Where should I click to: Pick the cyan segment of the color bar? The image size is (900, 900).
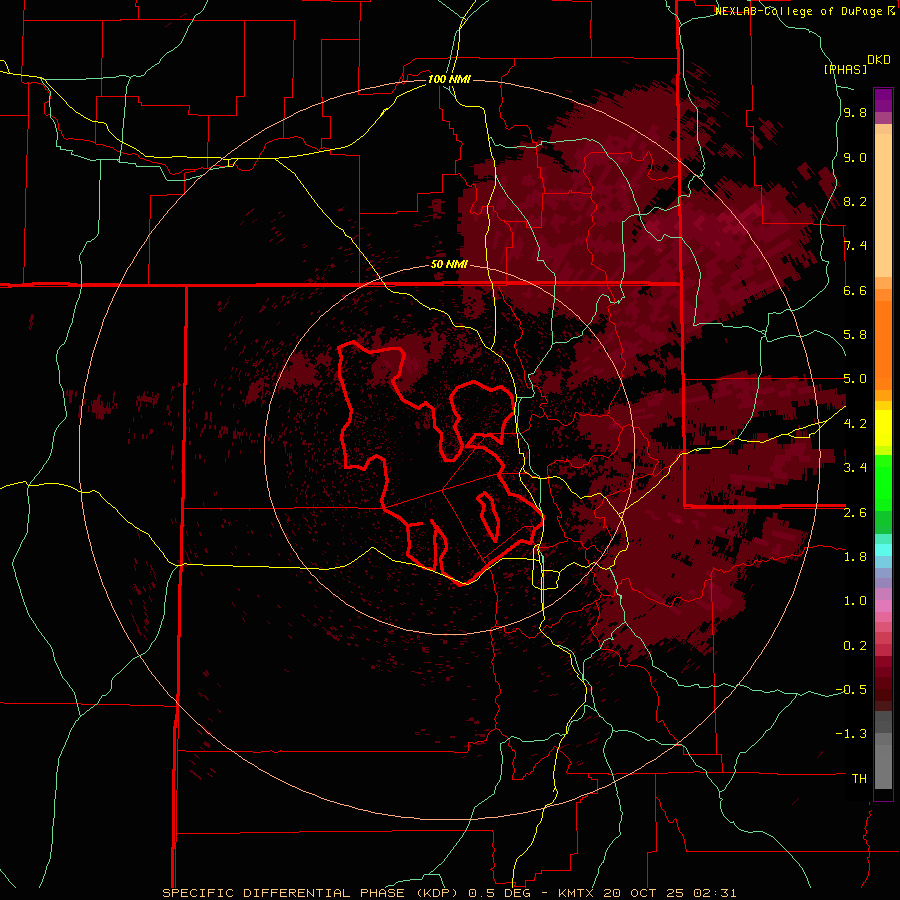coord(883,550)
